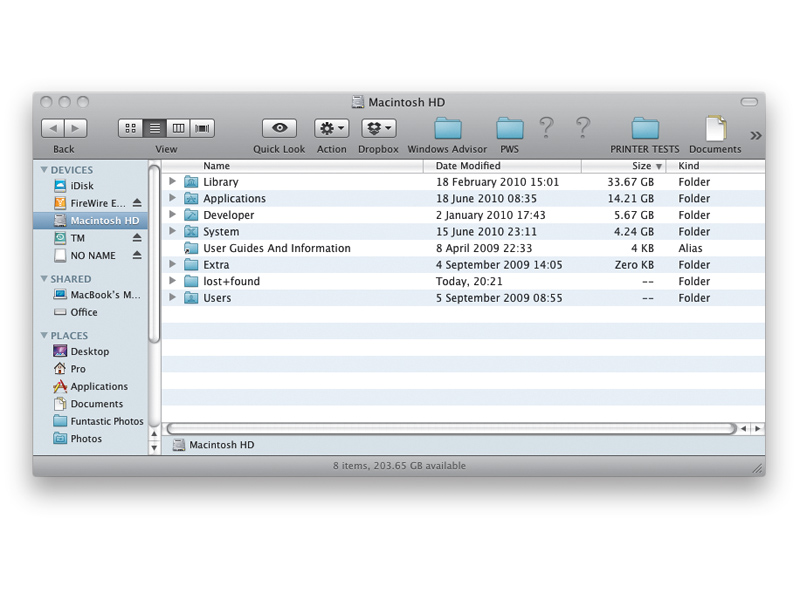
Task: Eject the FireWire drive
Action: point(137,203)
